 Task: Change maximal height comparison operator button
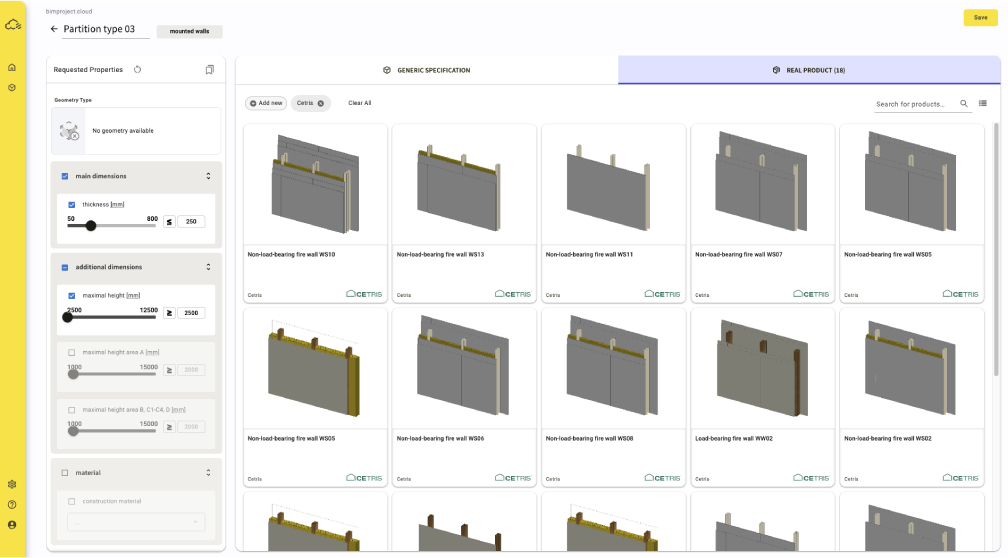[169, 313]
